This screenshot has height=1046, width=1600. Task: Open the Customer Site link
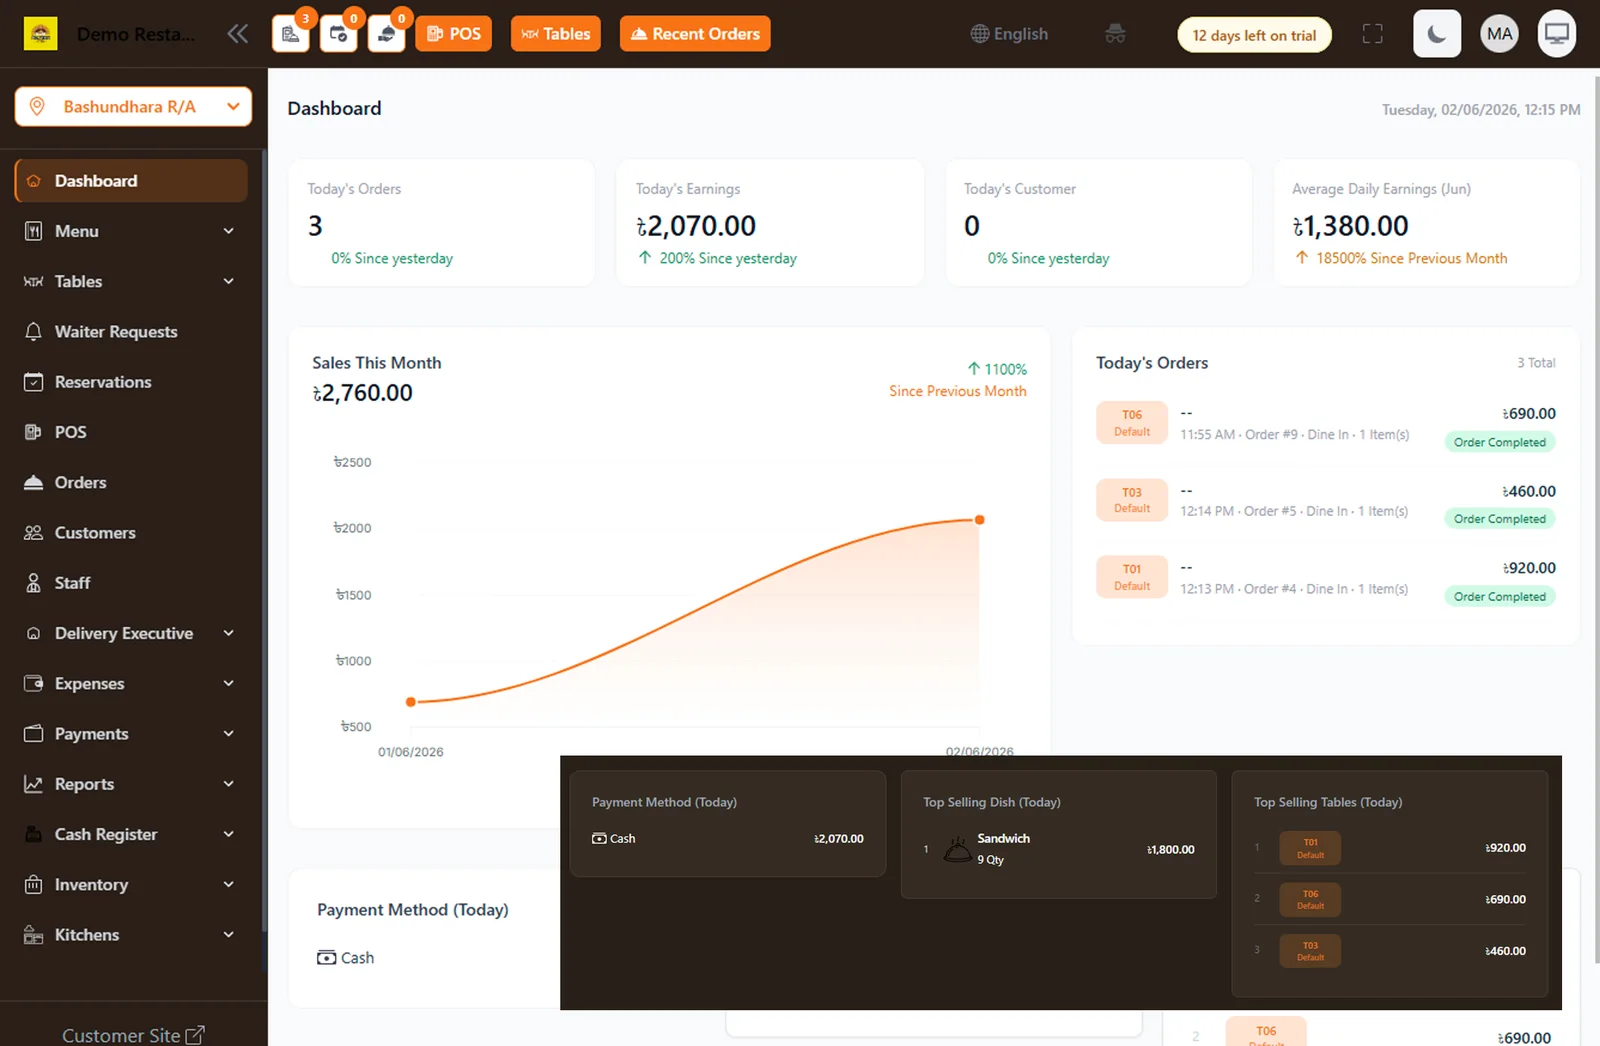[133, 1035]
